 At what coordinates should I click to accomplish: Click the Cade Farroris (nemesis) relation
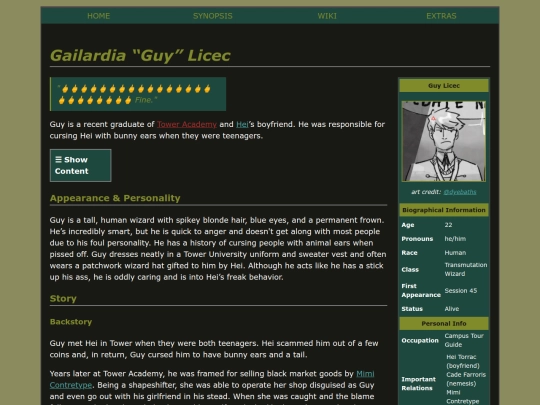[466, 379]
